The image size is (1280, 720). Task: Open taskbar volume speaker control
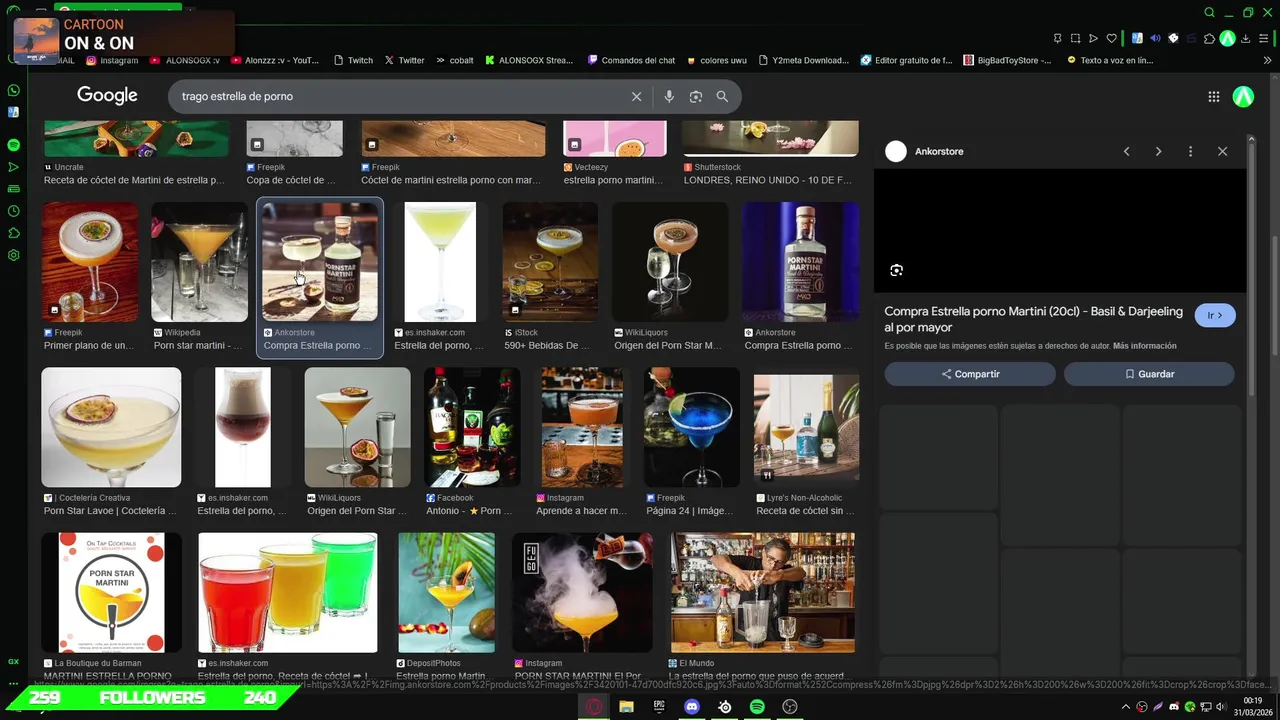(x=1220, y=707)
